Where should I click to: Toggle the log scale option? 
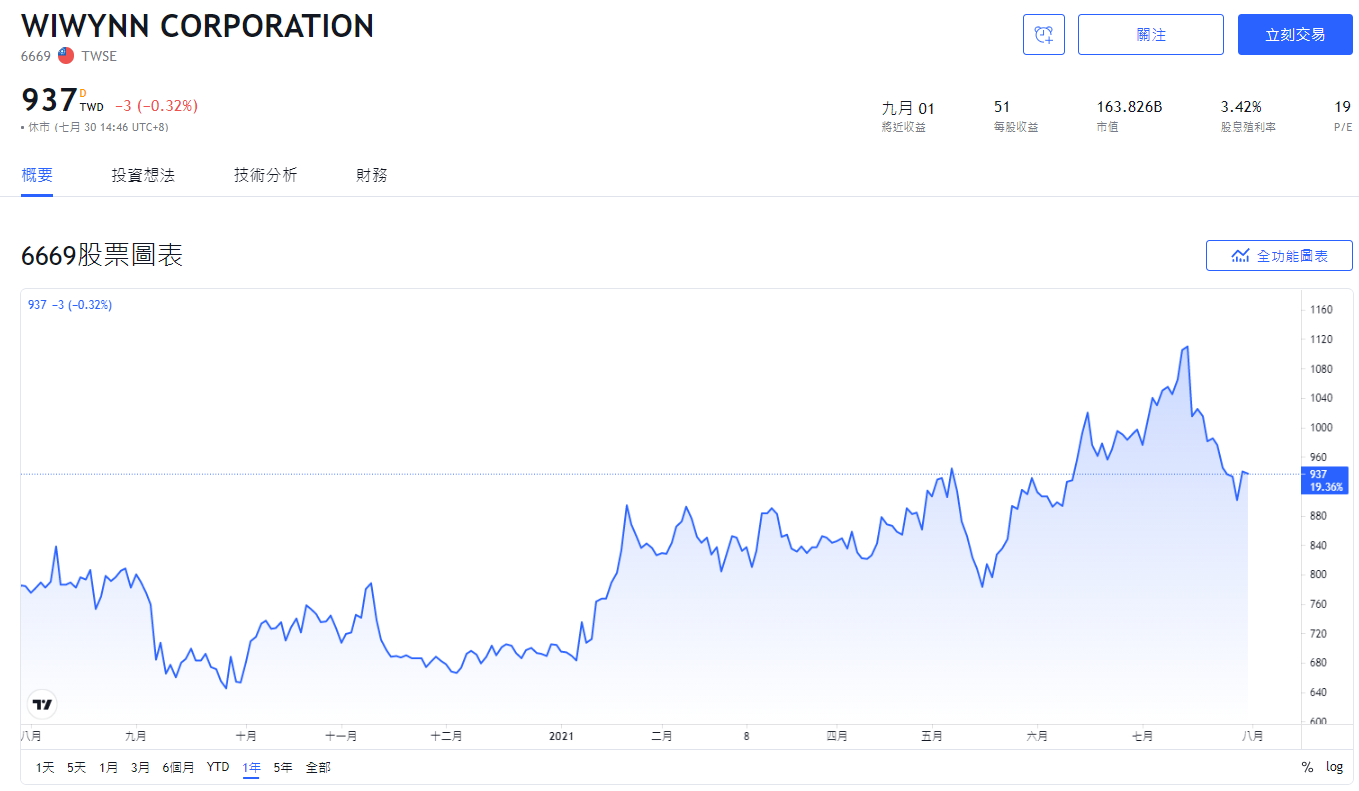pos(1334,768)
